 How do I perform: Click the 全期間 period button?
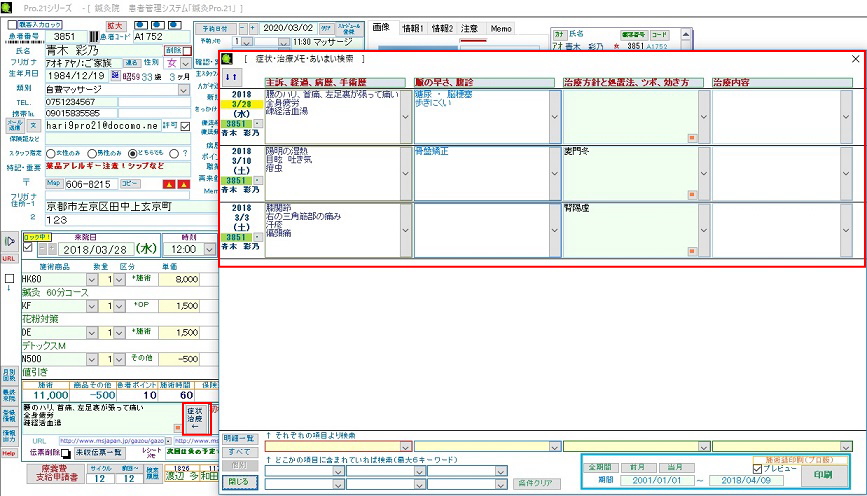(x=600, y=467)
